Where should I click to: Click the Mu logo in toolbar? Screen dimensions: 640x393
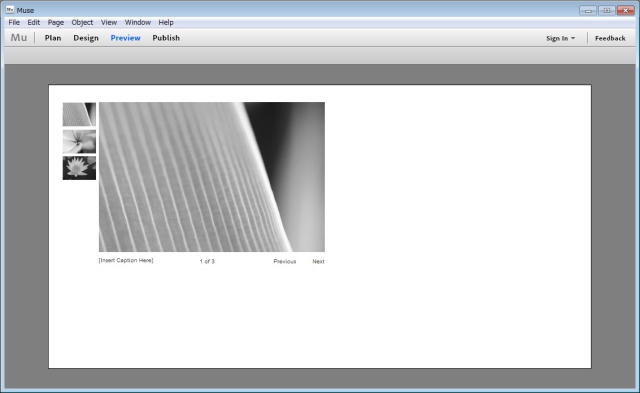point(19,38)
